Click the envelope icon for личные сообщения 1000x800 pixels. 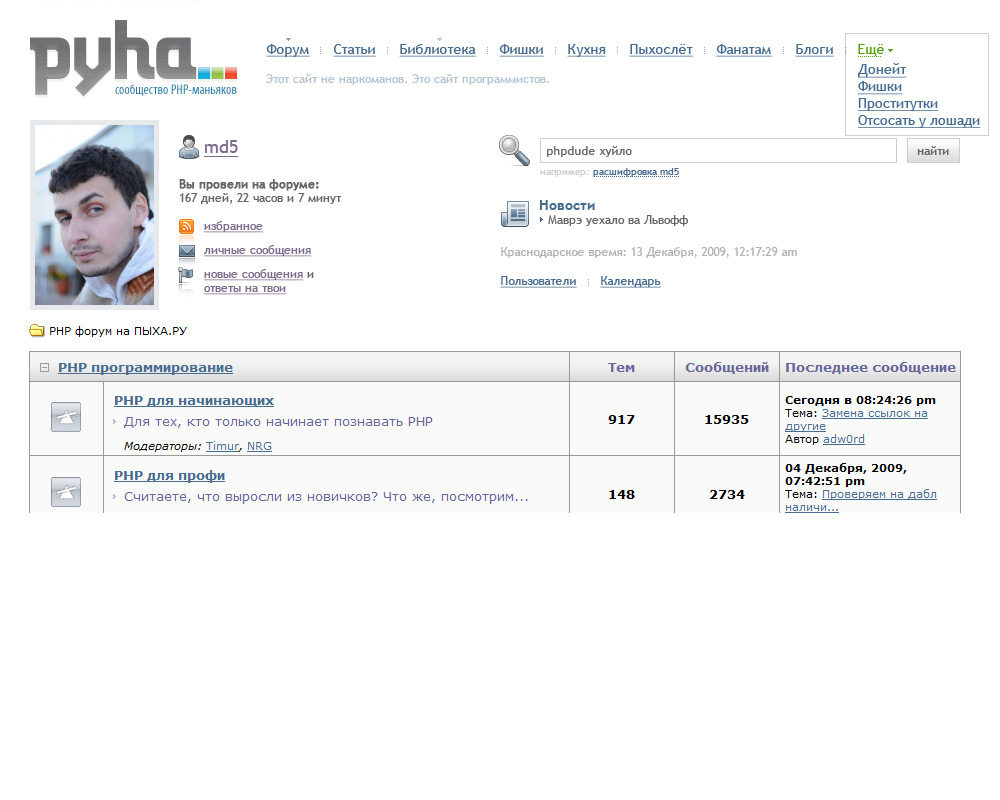tap(186, 251)
